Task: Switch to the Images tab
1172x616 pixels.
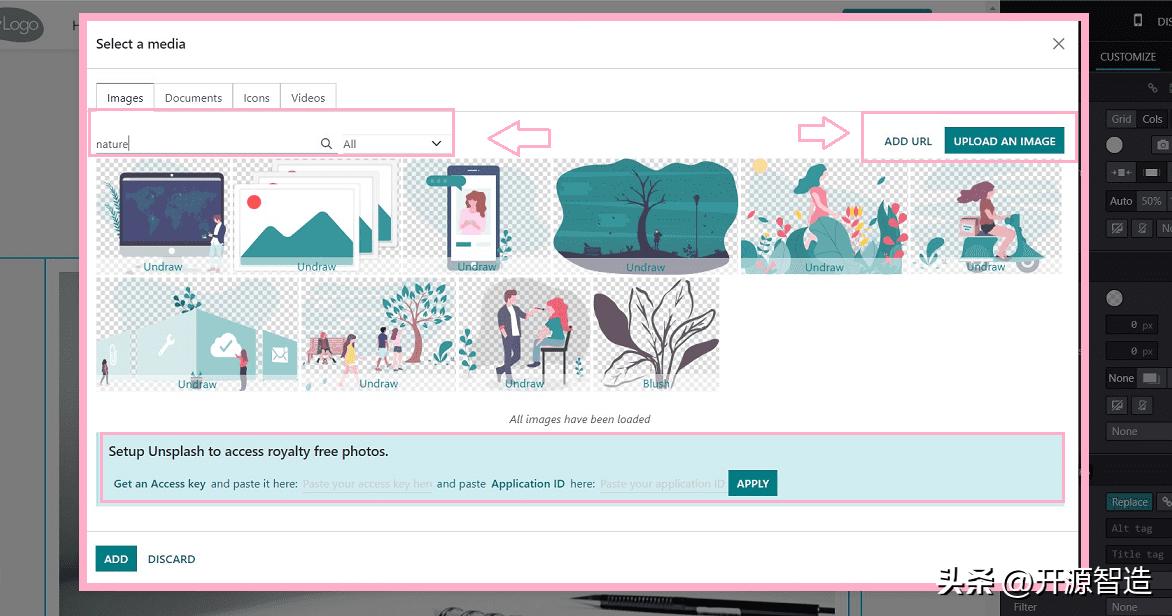Action: click(125, 98)
